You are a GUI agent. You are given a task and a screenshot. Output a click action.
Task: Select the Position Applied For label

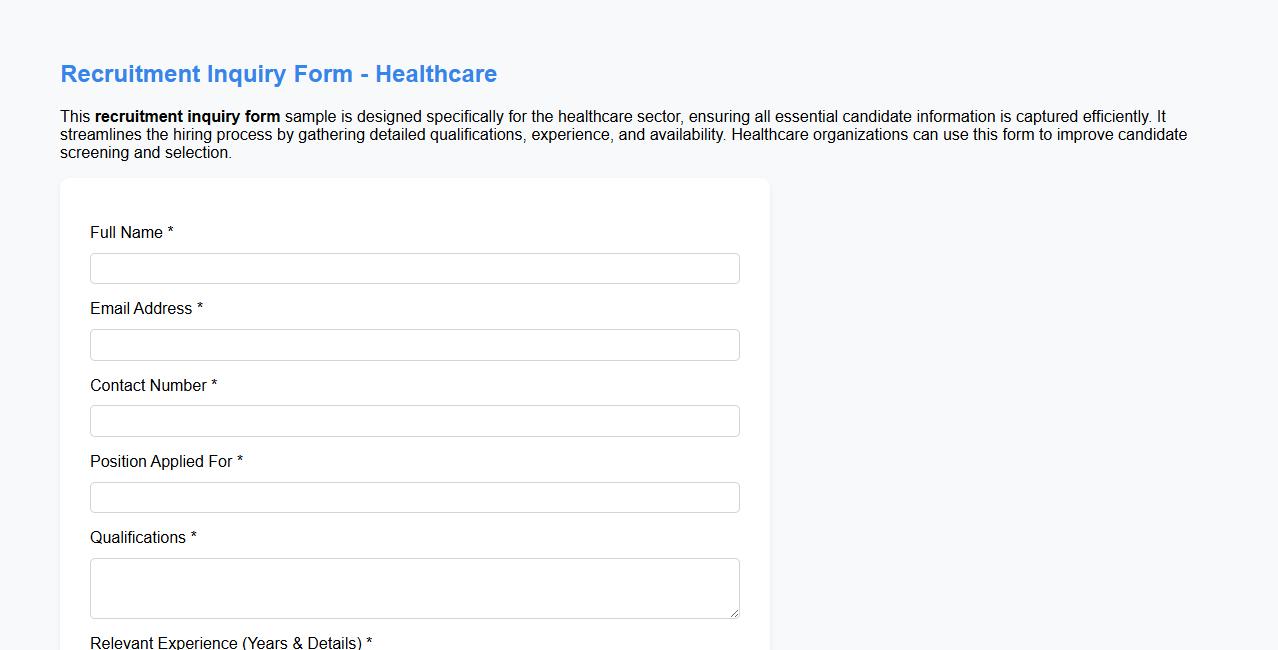[160, 461]
